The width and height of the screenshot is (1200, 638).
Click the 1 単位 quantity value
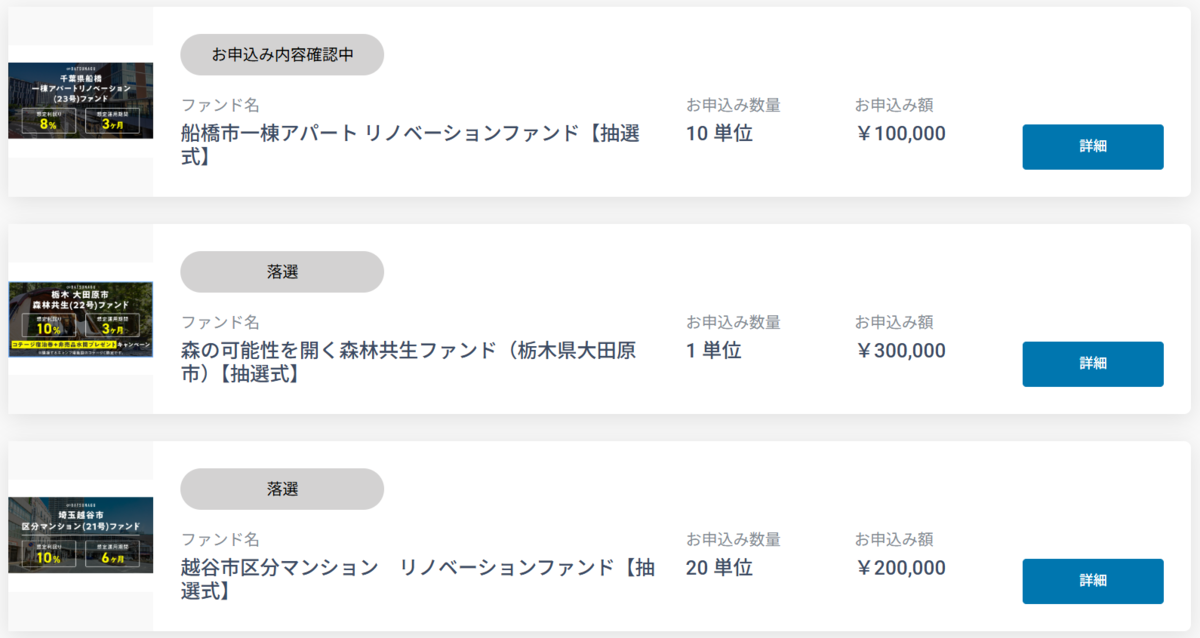pos(713,350)
